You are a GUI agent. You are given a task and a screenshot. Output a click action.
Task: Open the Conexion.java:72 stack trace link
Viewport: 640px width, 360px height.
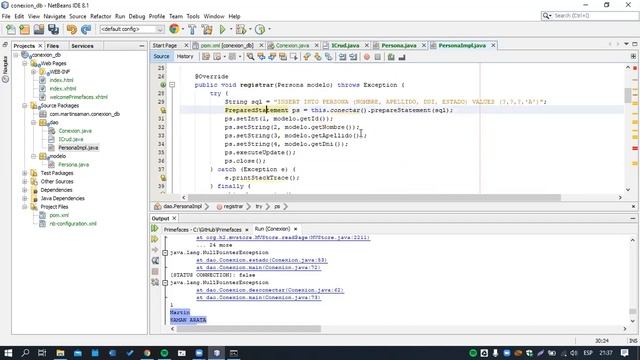pyautogui.click(x=258, y=267)
